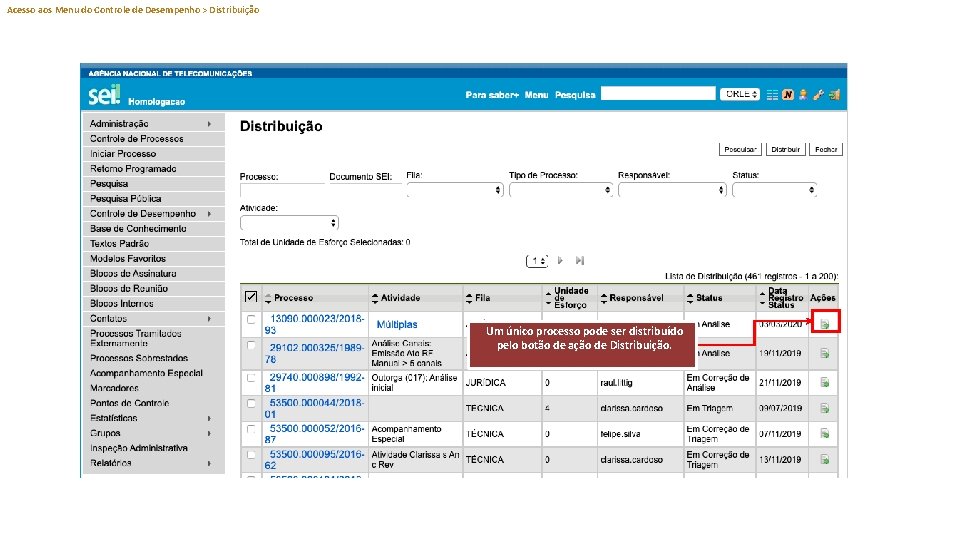Open process link 29740.000898/1992-81
The image size is (960, 540).
click(x=314, y=383)
